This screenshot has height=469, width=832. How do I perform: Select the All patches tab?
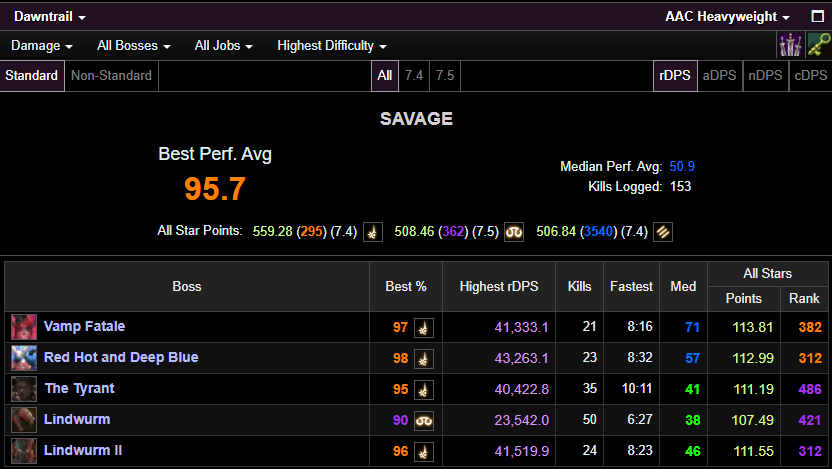(385, 76)
